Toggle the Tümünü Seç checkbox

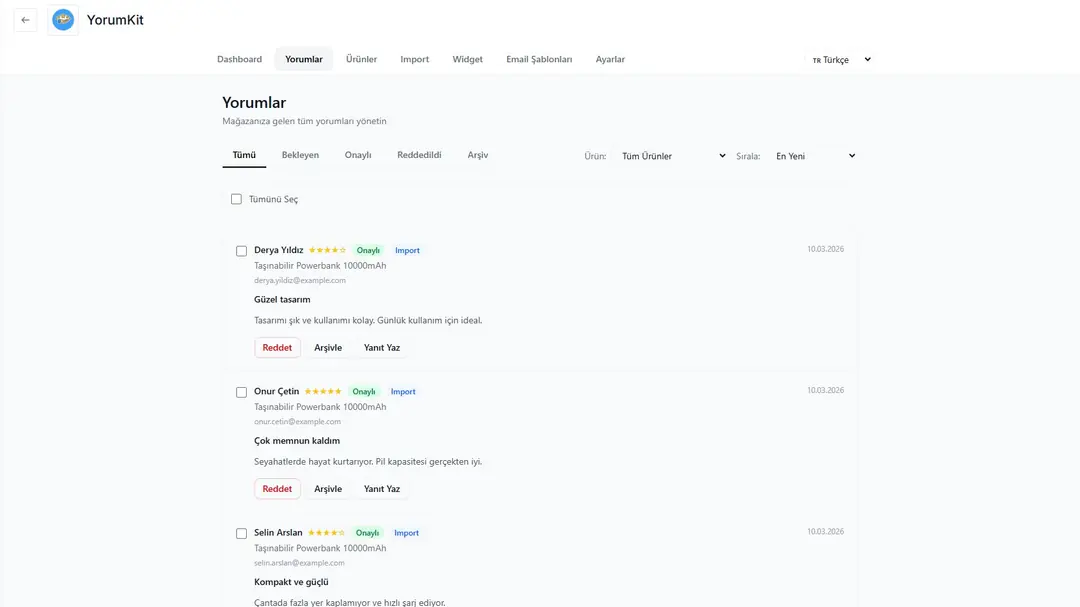(237, 199)
